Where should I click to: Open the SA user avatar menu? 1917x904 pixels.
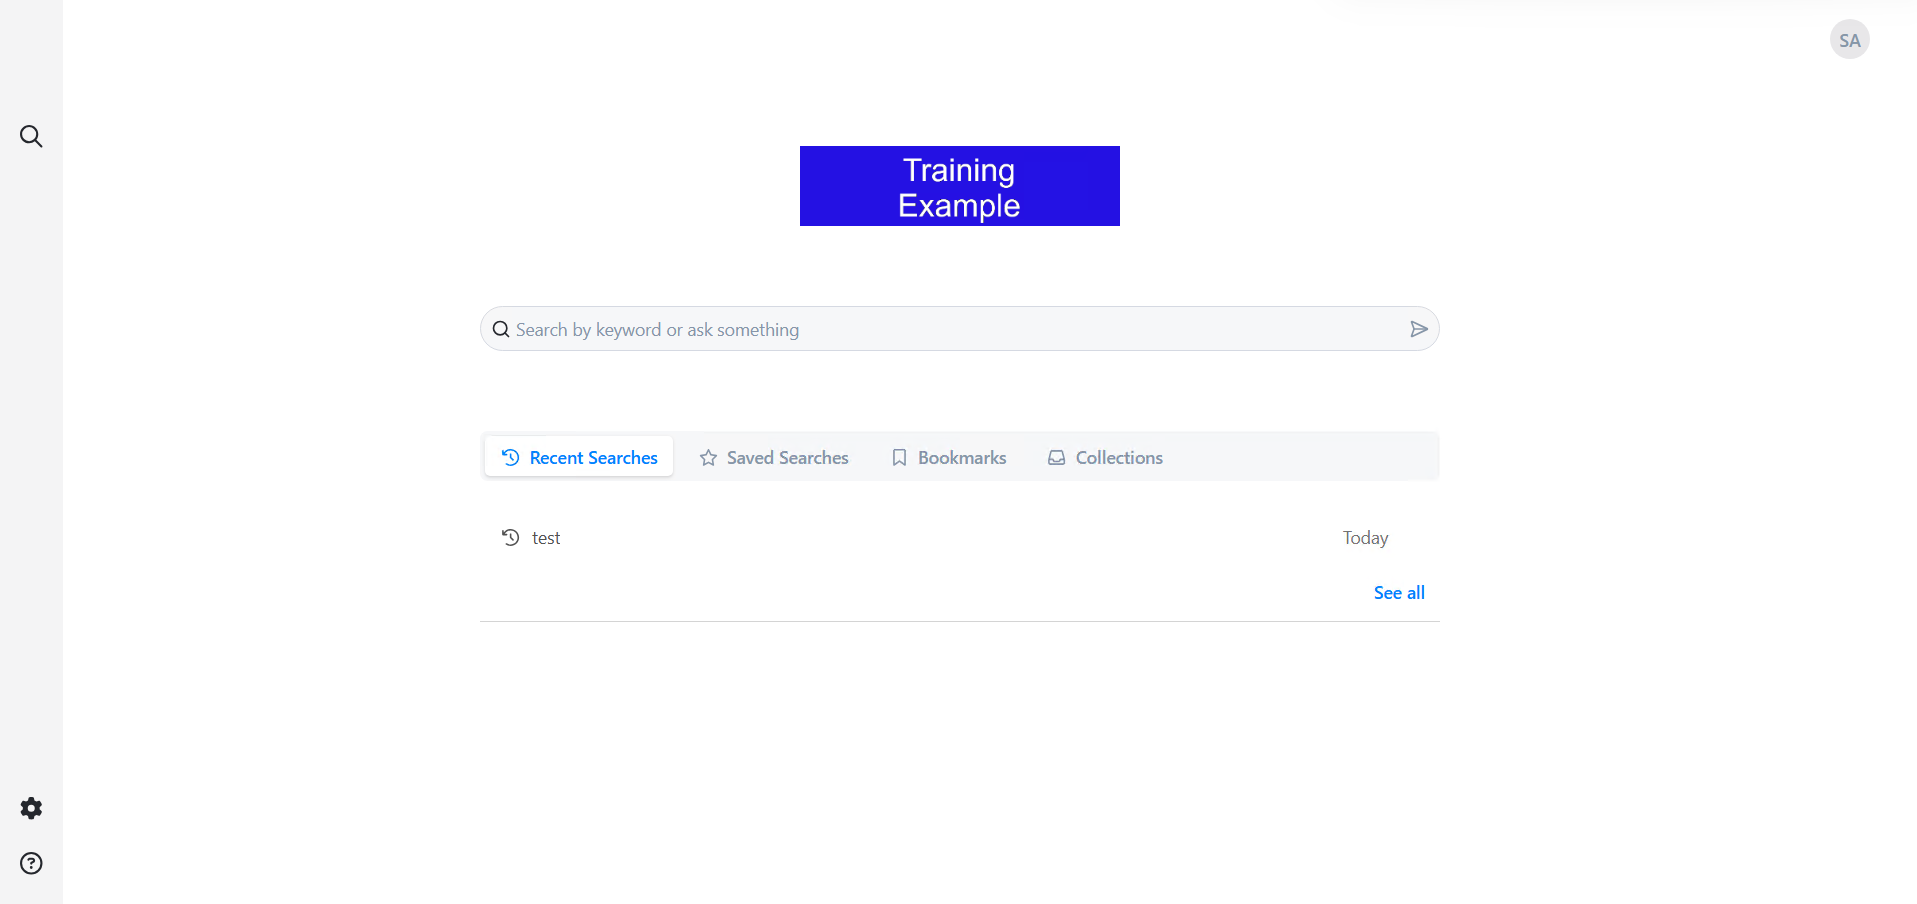pyautogui.click(x=1849, y=40)
